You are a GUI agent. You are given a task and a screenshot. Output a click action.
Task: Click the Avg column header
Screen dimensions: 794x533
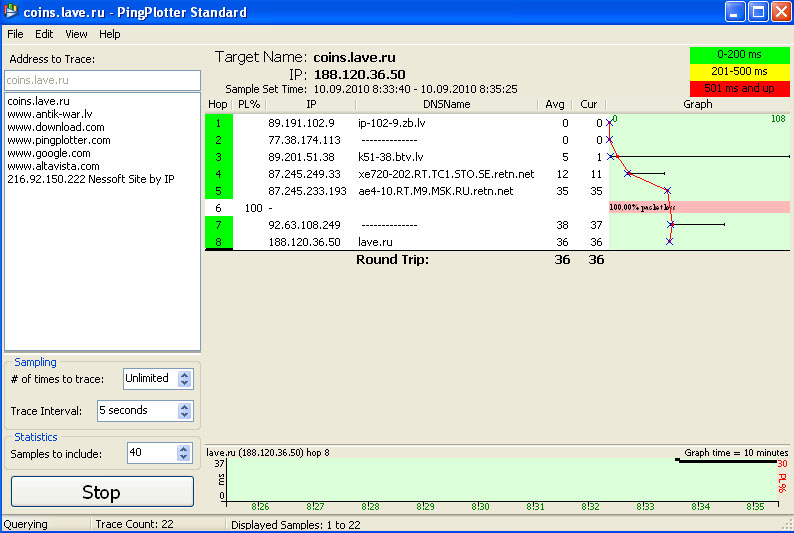554,104
